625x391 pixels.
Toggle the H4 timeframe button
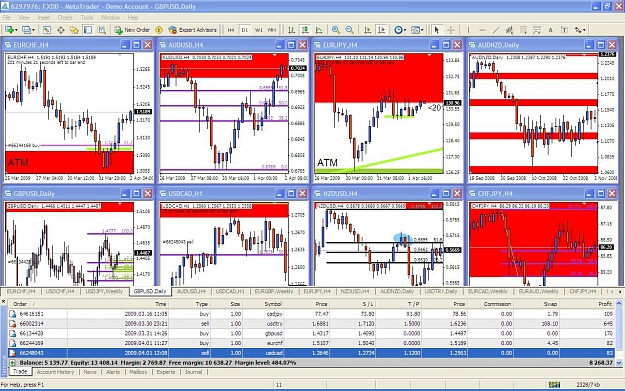click(231, 30)
